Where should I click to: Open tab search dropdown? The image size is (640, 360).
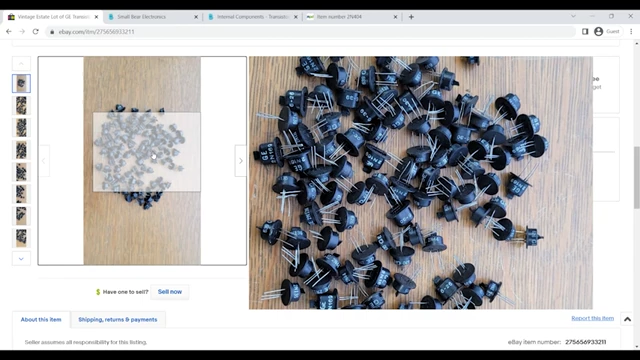[x=573, y=16]
